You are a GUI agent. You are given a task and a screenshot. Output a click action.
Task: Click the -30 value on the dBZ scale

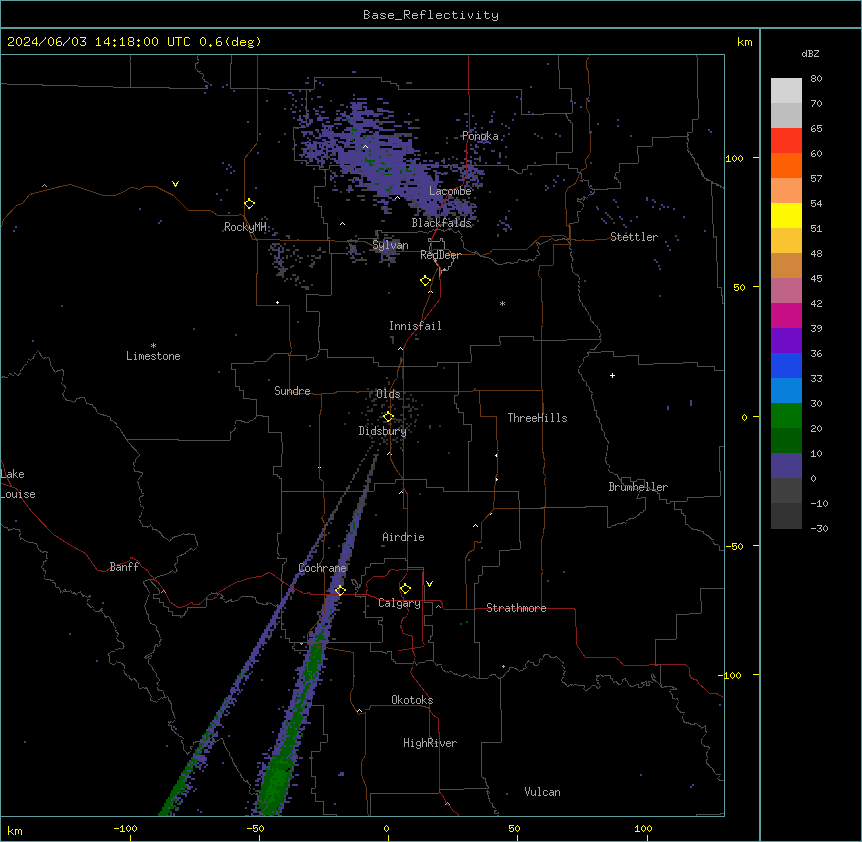819,528
